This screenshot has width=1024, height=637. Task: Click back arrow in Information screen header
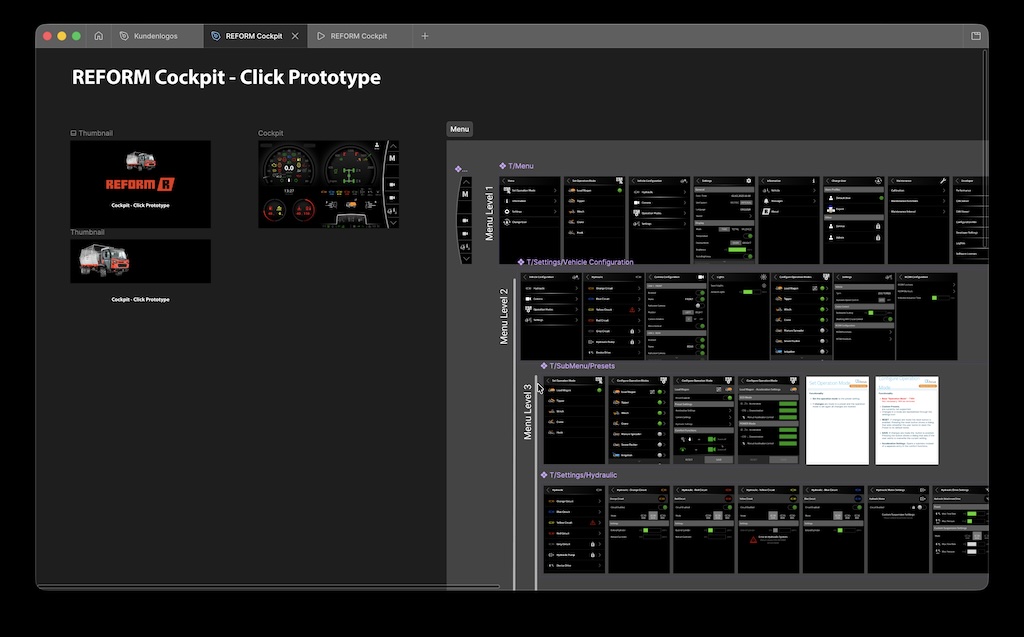coord(763,181)
